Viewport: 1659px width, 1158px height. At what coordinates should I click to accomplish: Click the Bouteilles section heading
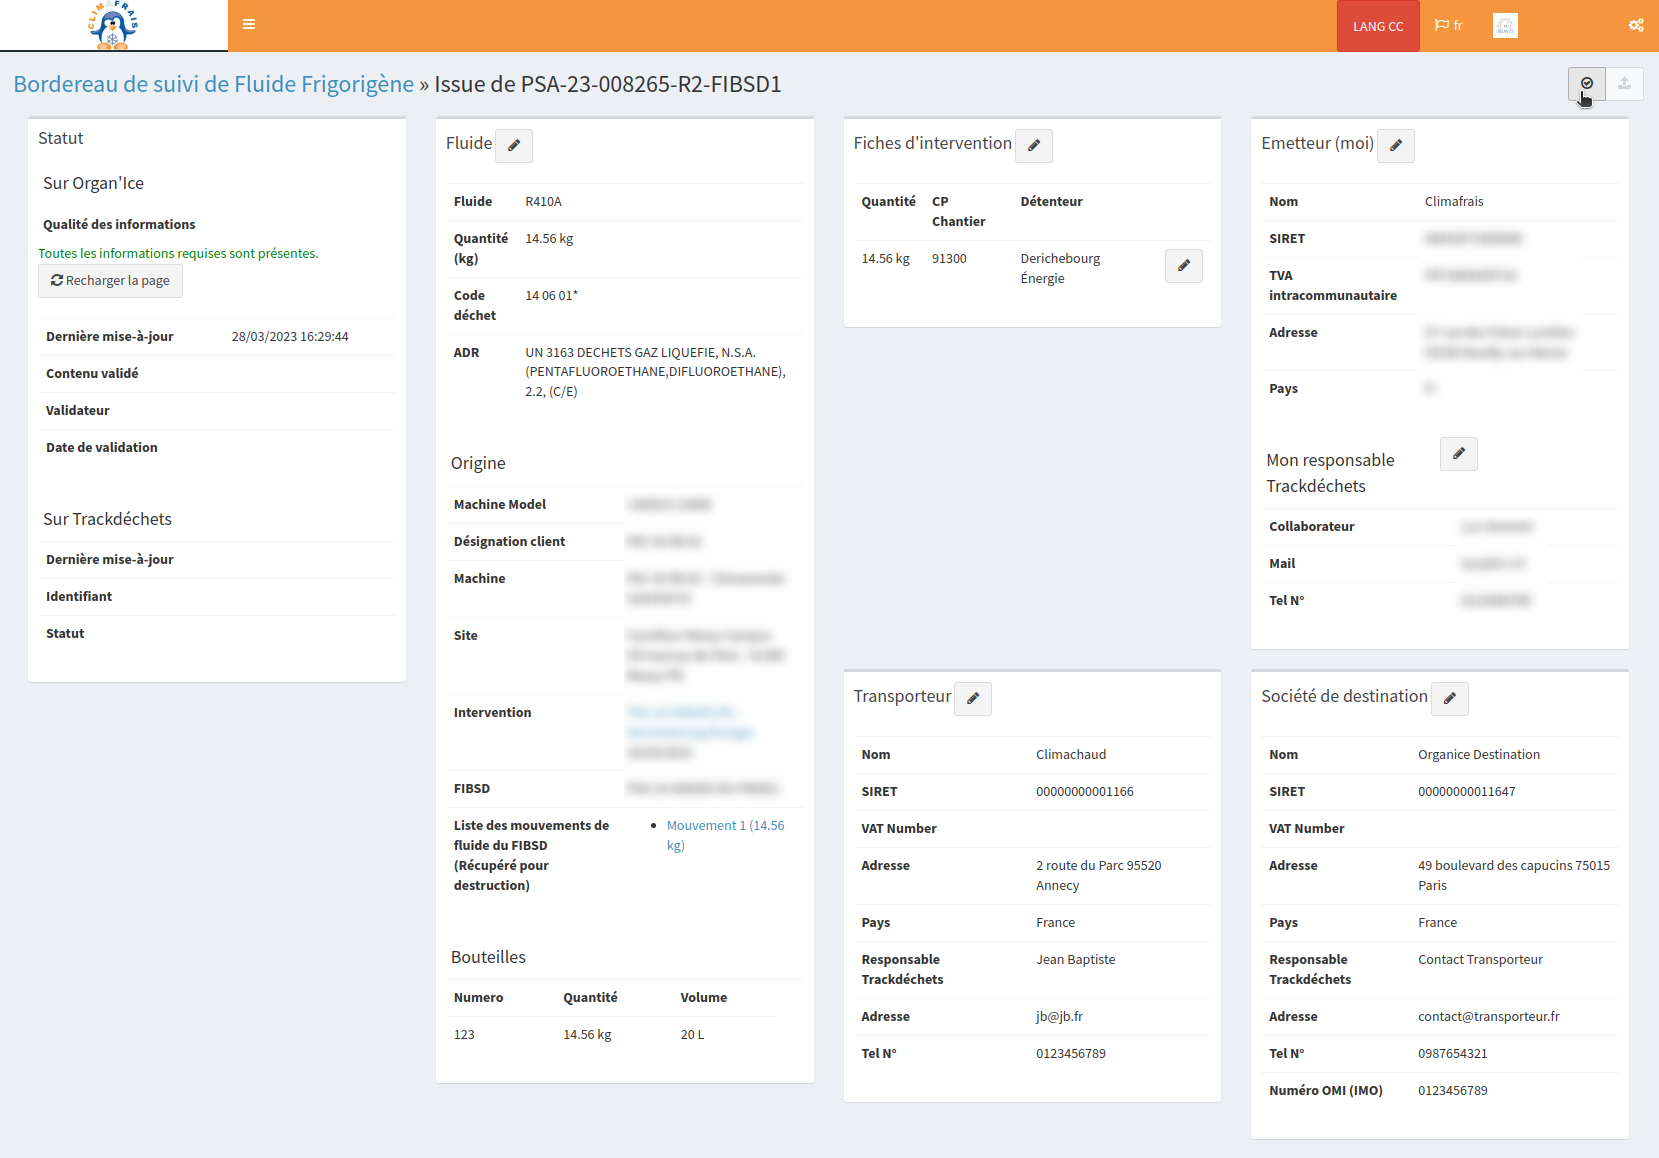pos(488,957)
